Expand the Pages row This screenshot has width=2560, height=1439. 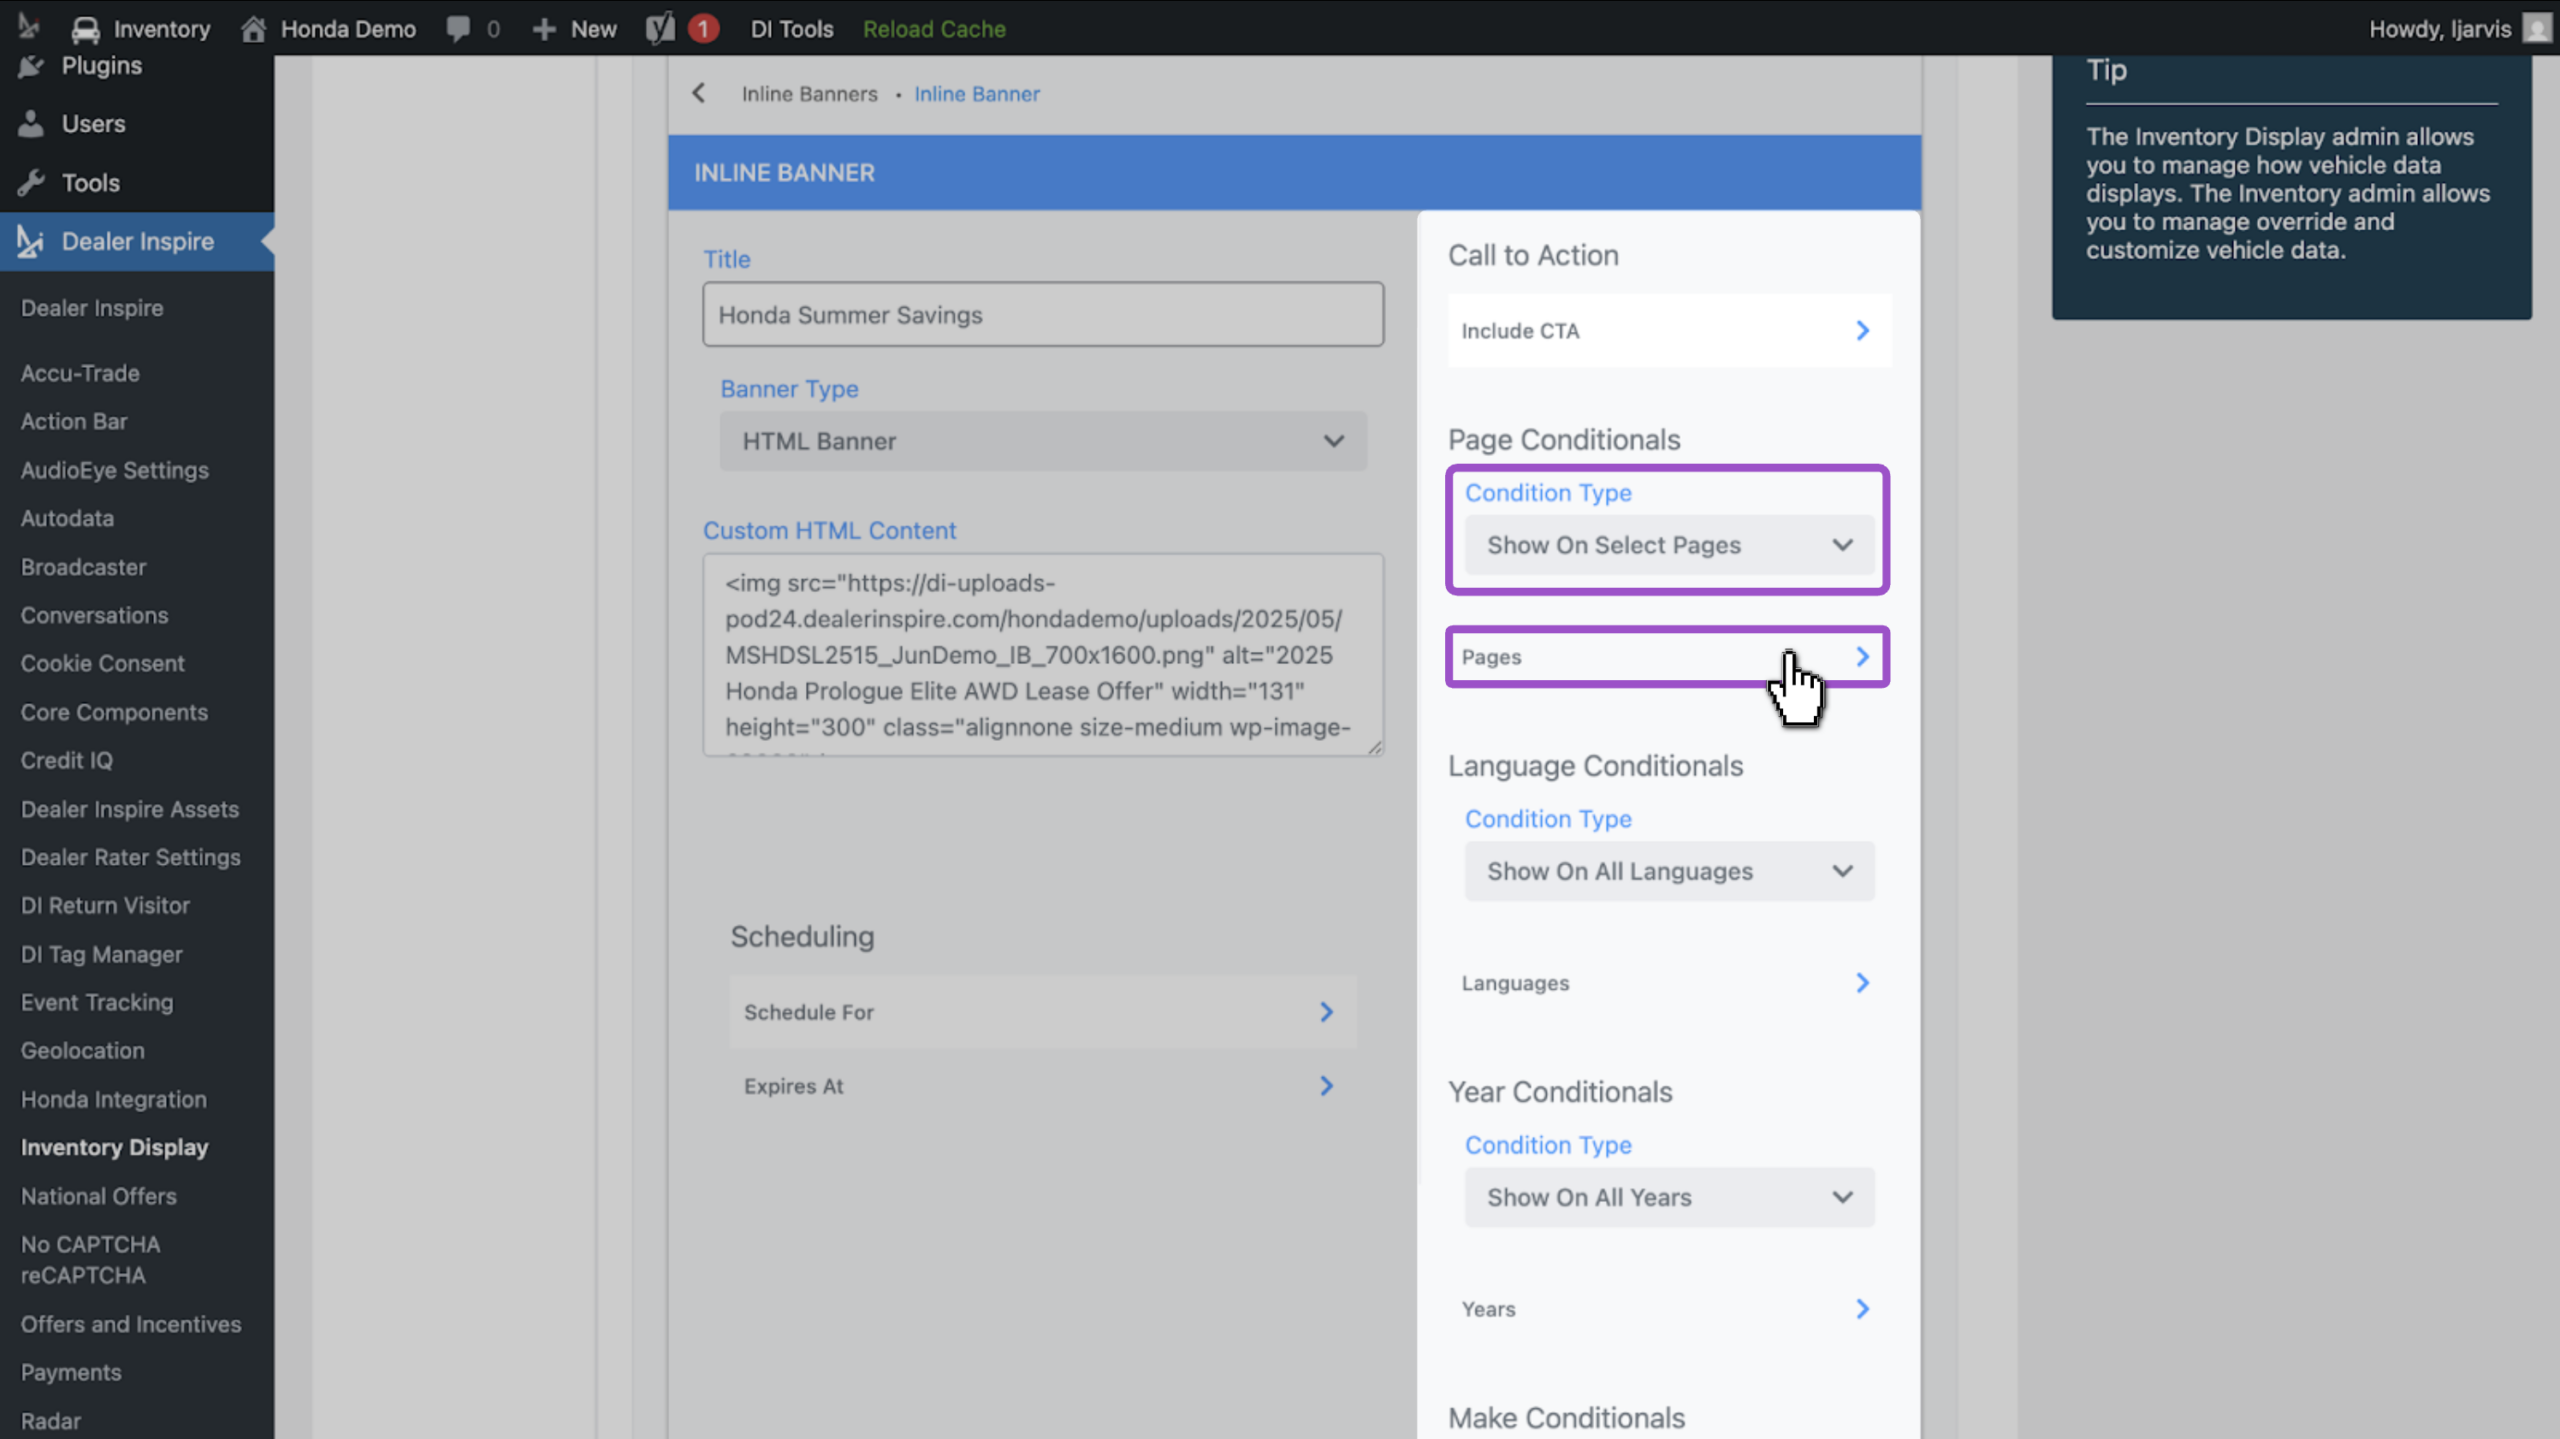(x=1668, y=657)
